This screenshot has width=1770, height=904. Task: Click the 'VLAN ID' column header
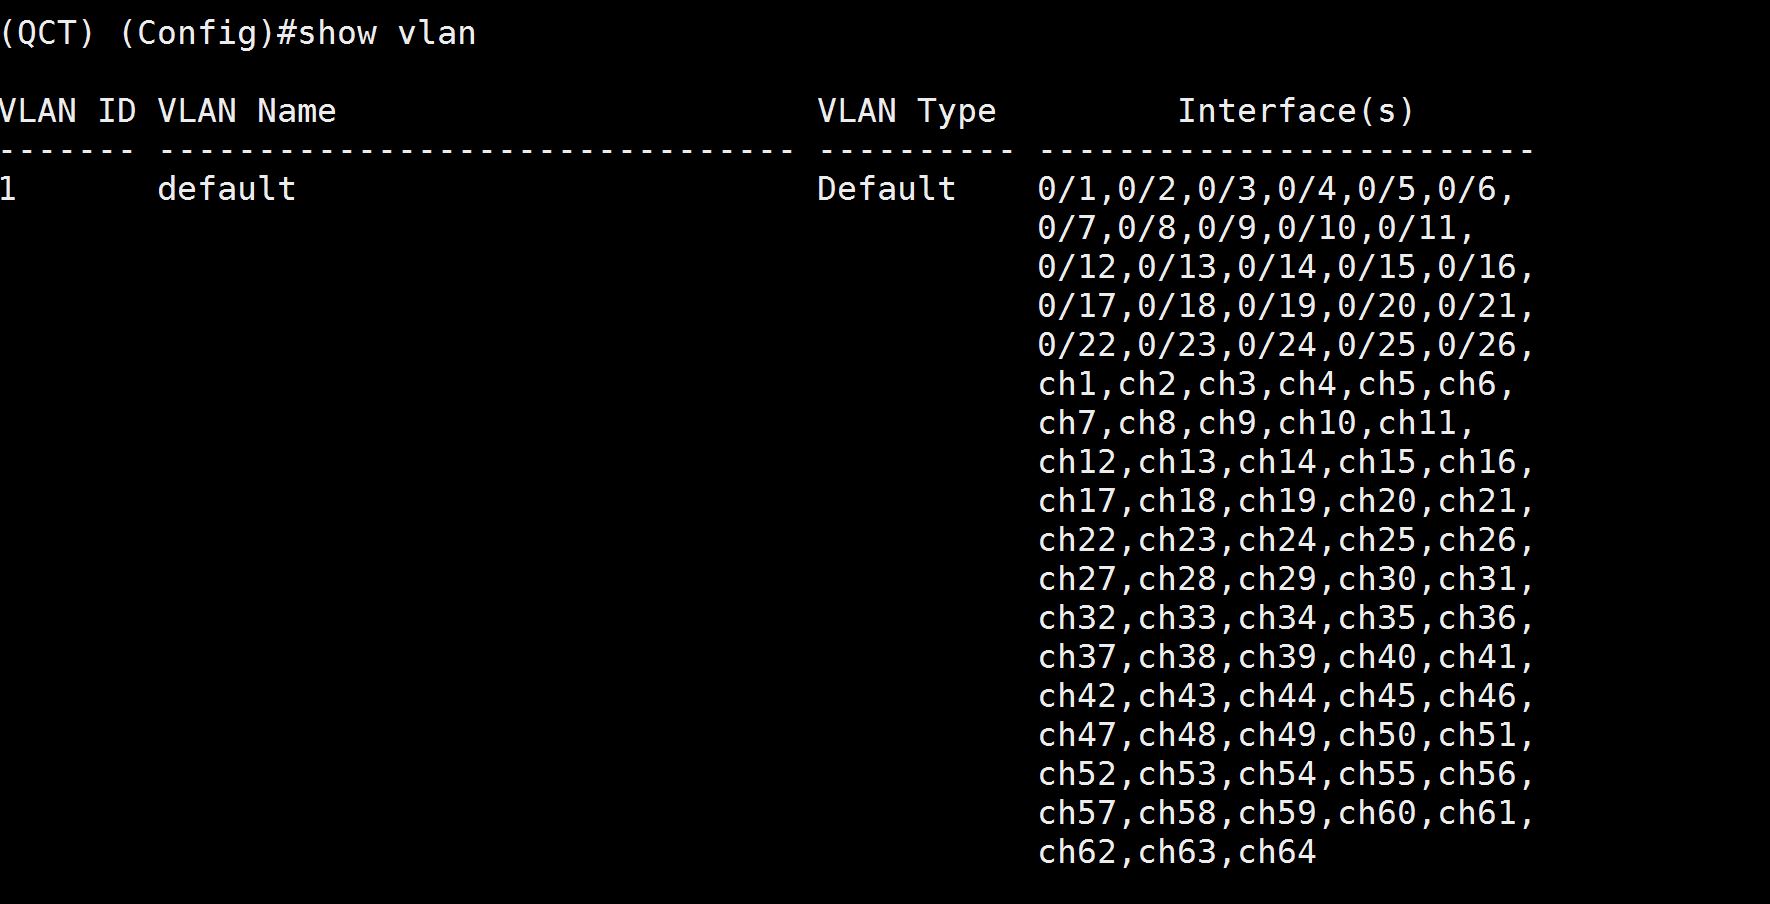67,111
